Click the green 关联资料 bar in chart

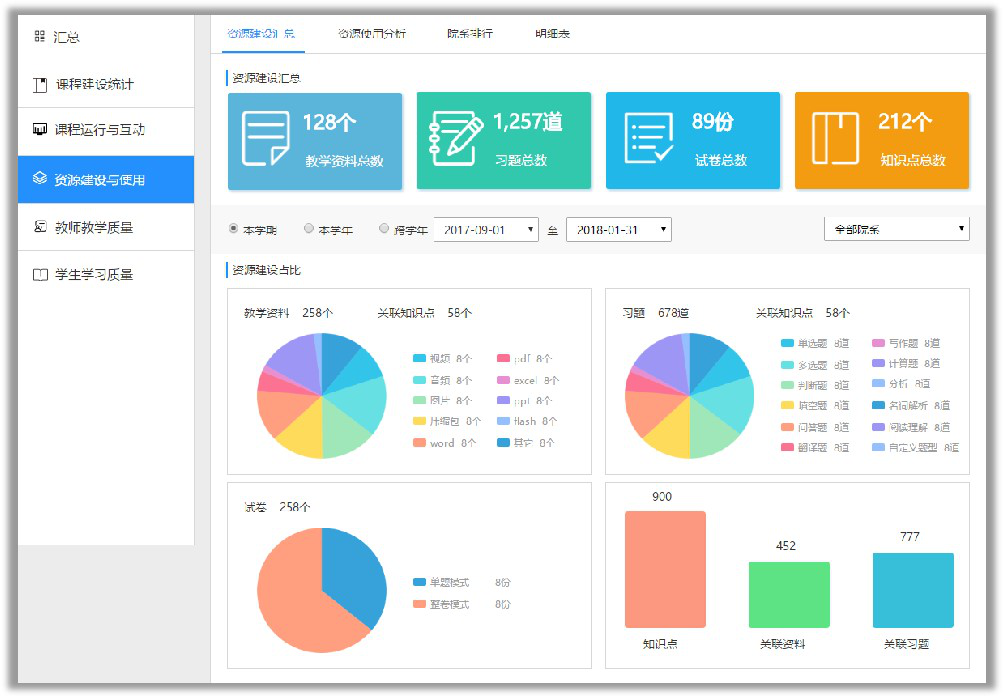tap(789, 594)
